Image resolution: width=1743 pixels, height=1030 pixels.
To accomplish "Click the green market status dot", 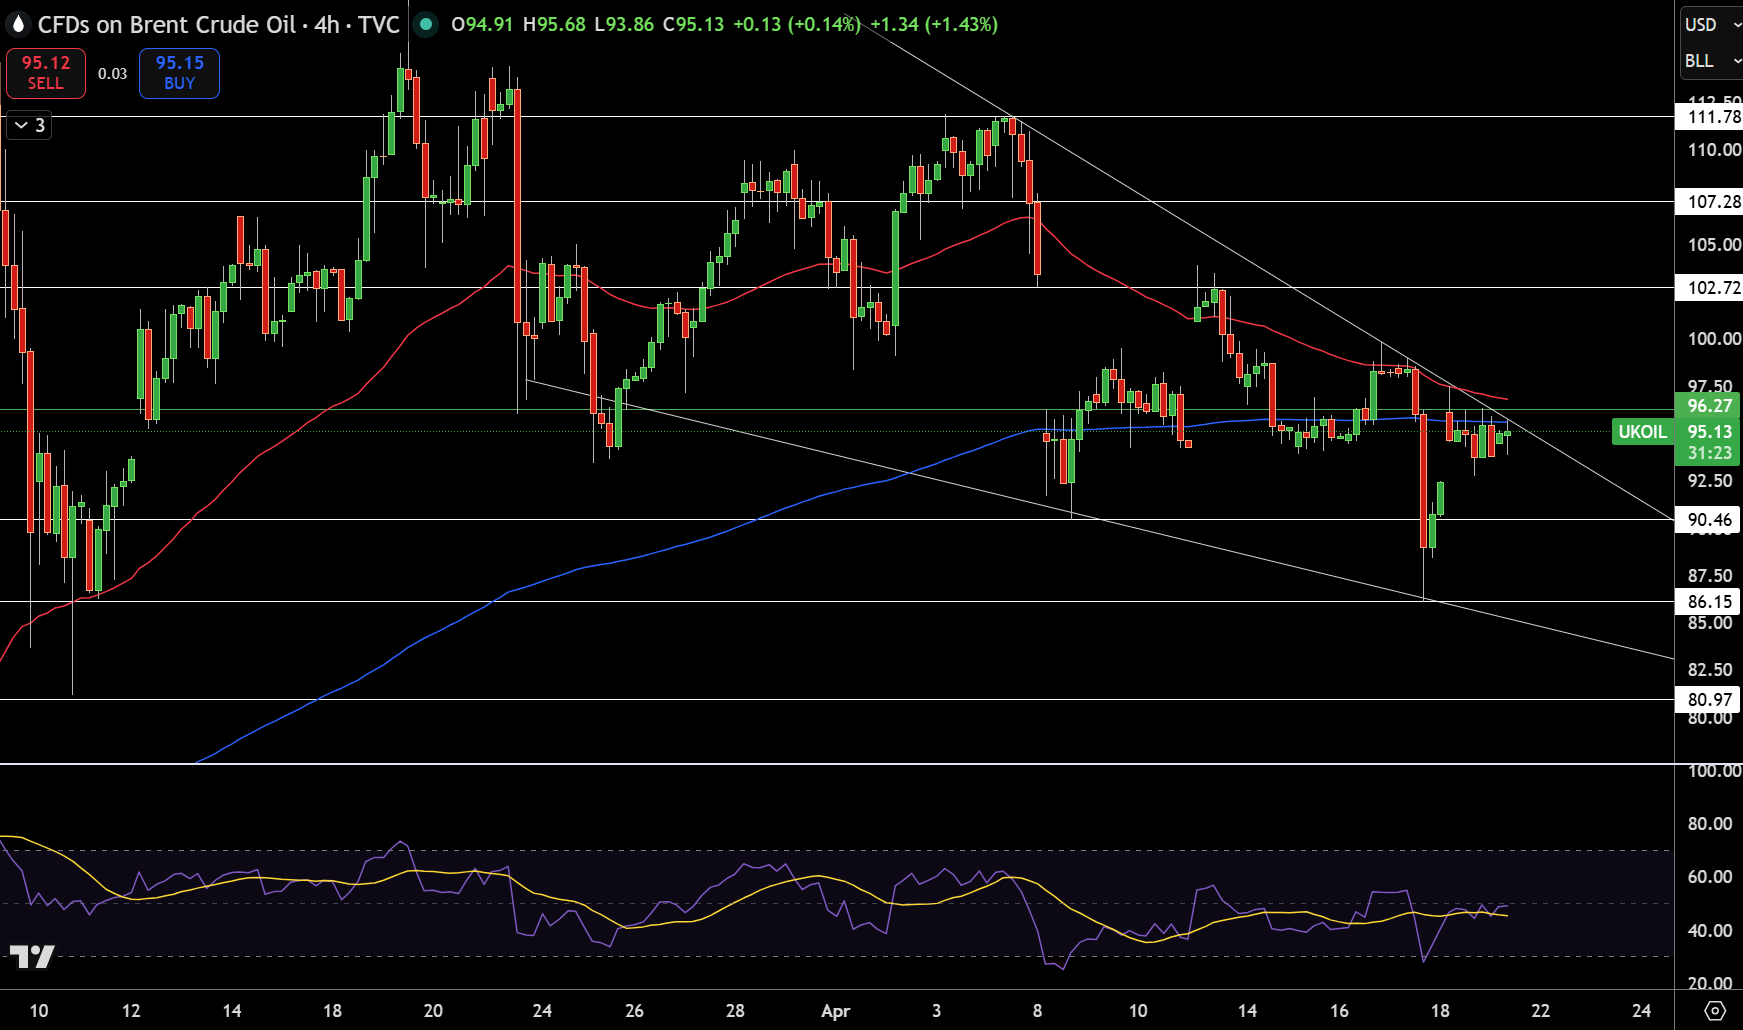I will click(x=426, y=24).
